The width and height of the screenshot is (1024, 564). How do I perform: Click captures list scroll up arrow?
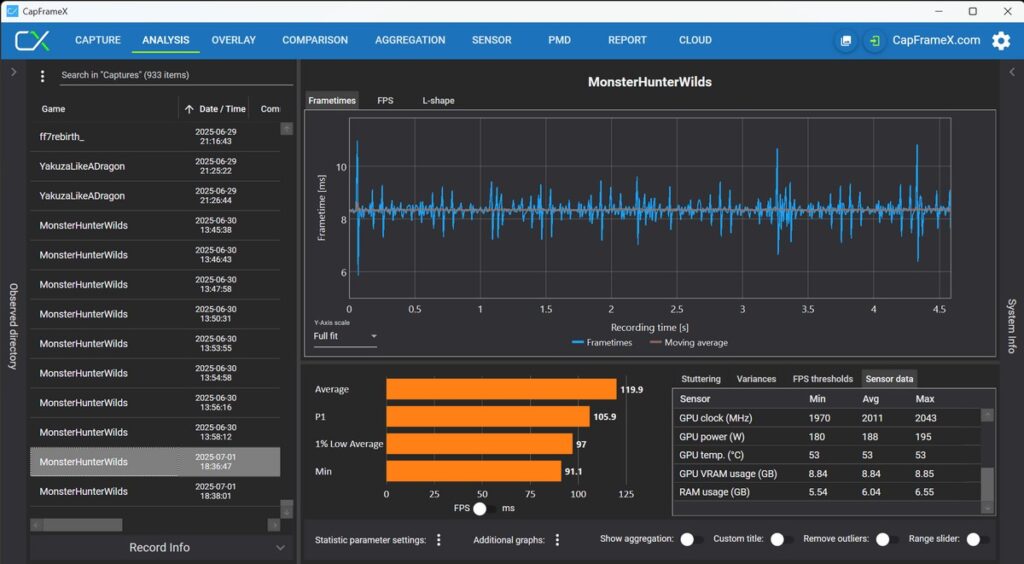click(x=287, y=129)
